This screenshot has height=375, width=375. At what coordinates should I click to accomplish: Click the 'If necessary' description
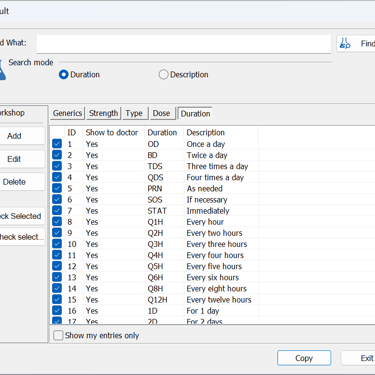pyautogui.click(x=207, y=200)
